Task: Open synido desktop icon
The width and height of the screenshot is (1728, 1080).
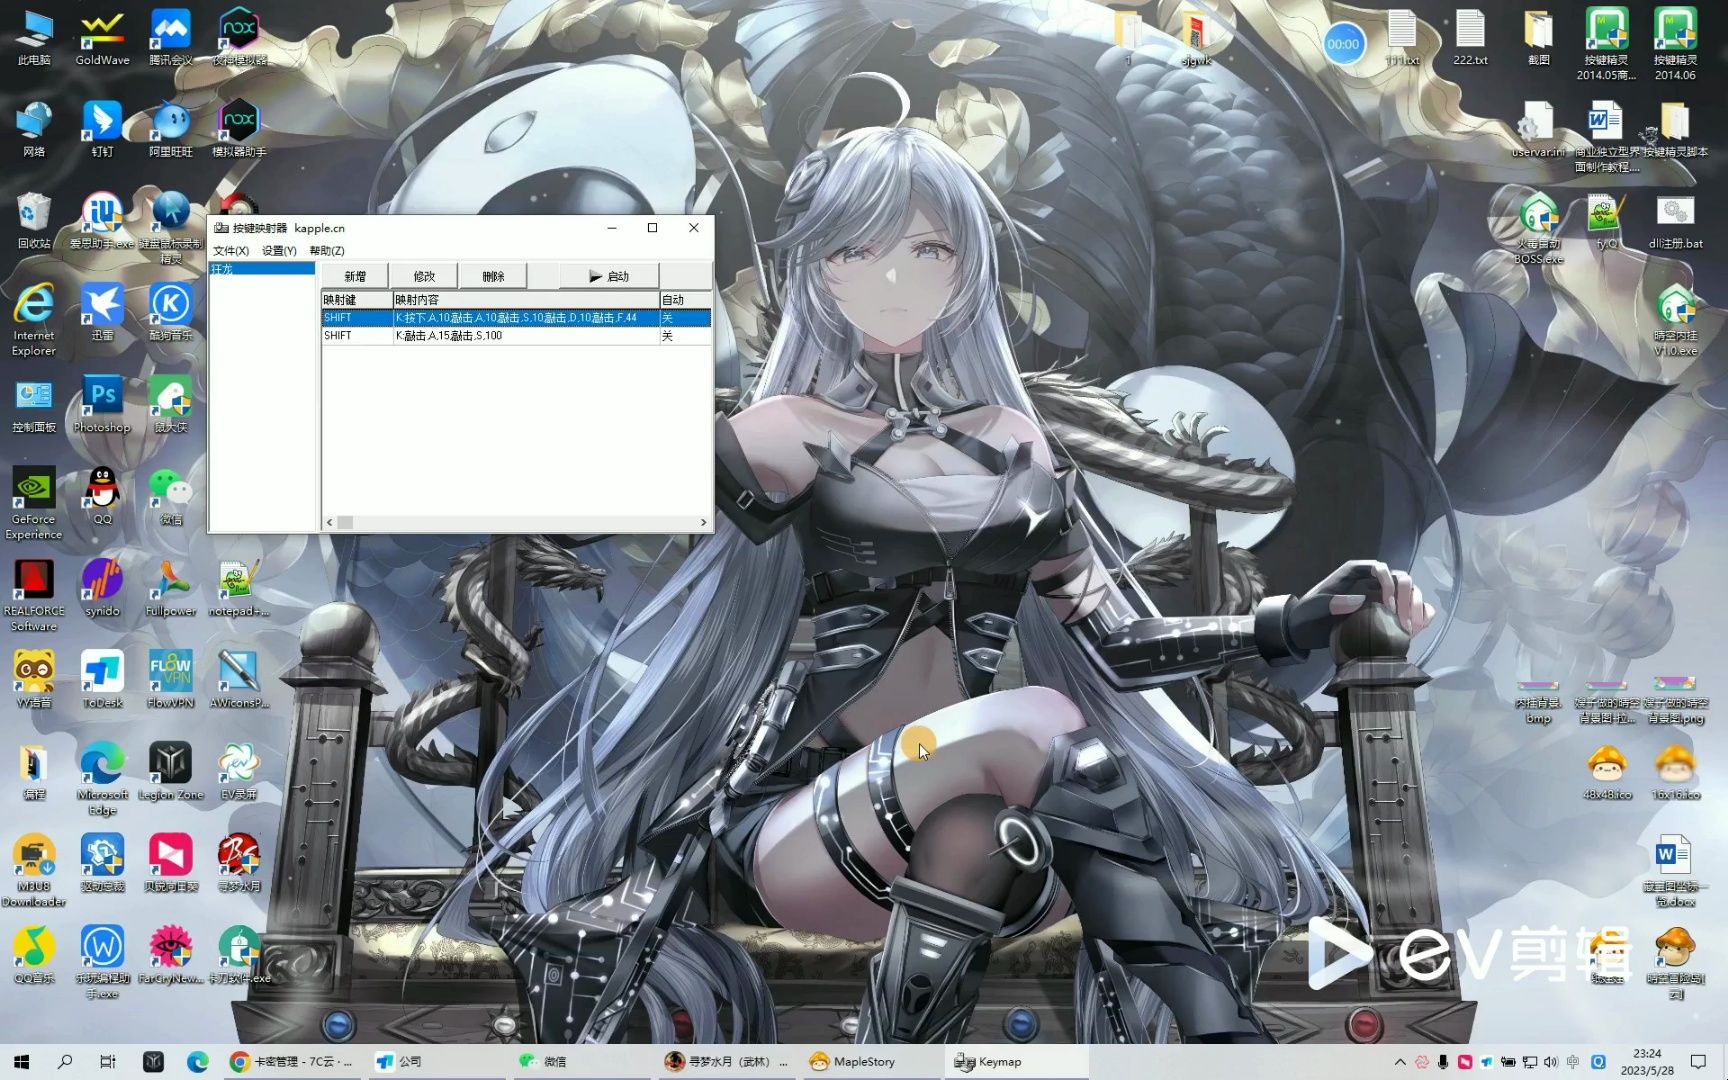Action: point(102,588)
